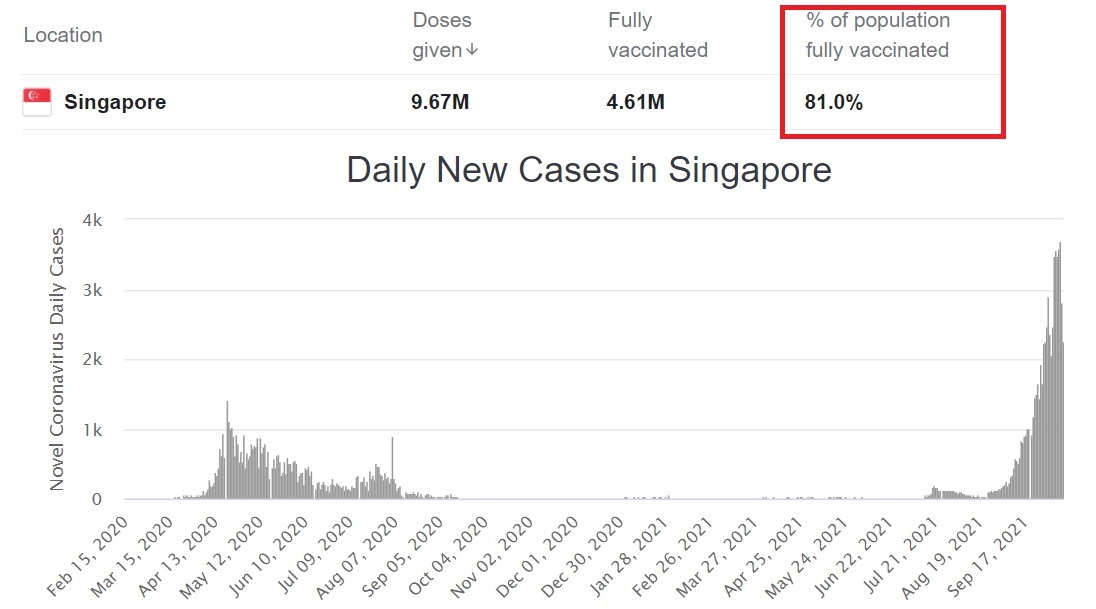
Task: Click the Sep 17, 2021 date label
Action: tap(988, 556)
